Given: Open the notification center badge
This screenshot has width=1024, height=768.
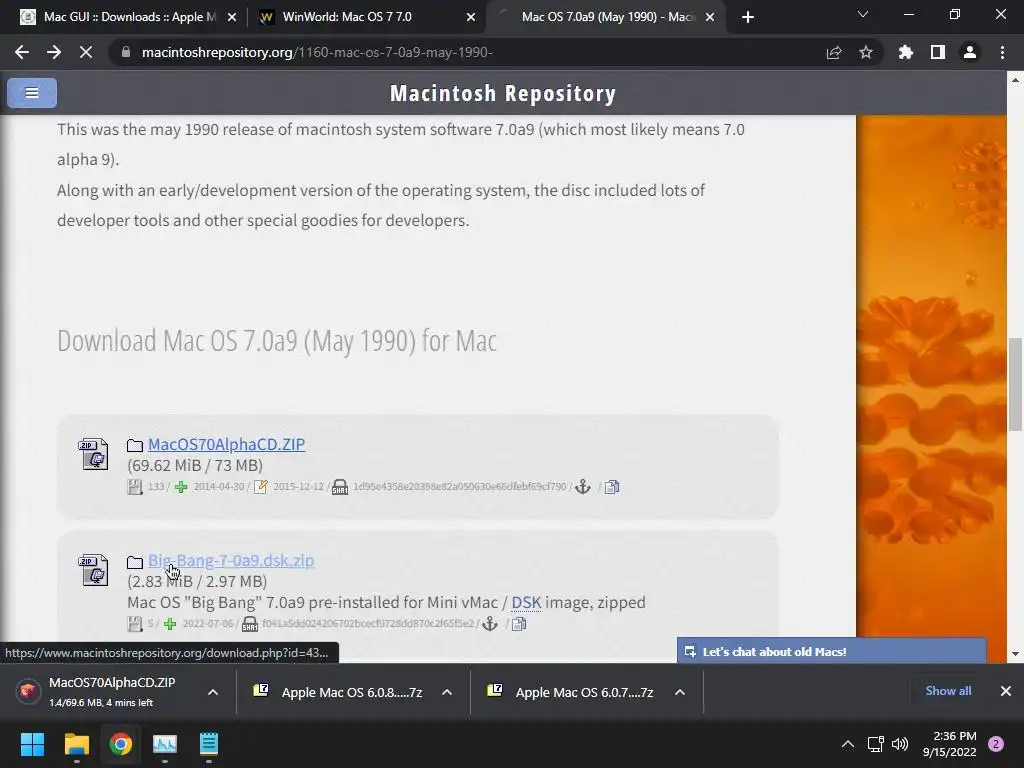Looking at the screenshot, I should point(996,744).
